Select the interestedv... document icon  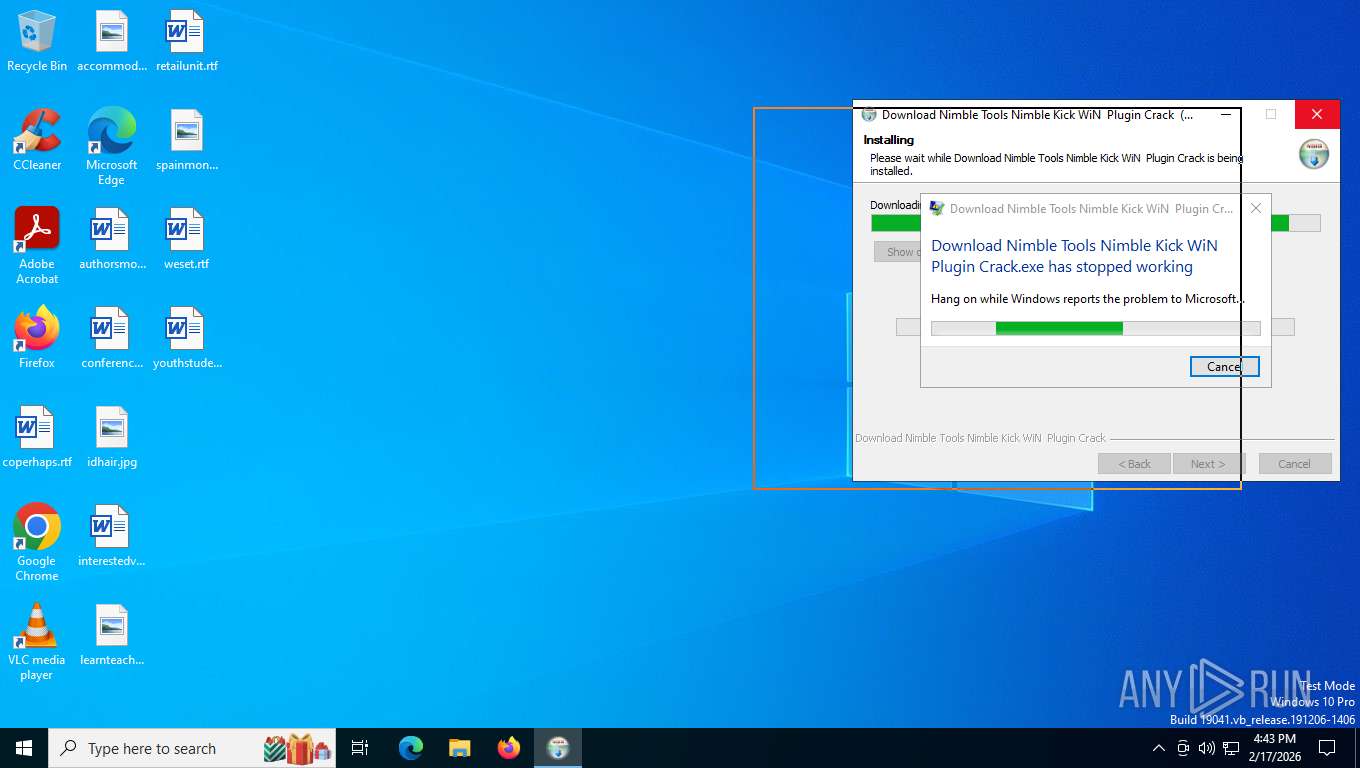(112, 536)
